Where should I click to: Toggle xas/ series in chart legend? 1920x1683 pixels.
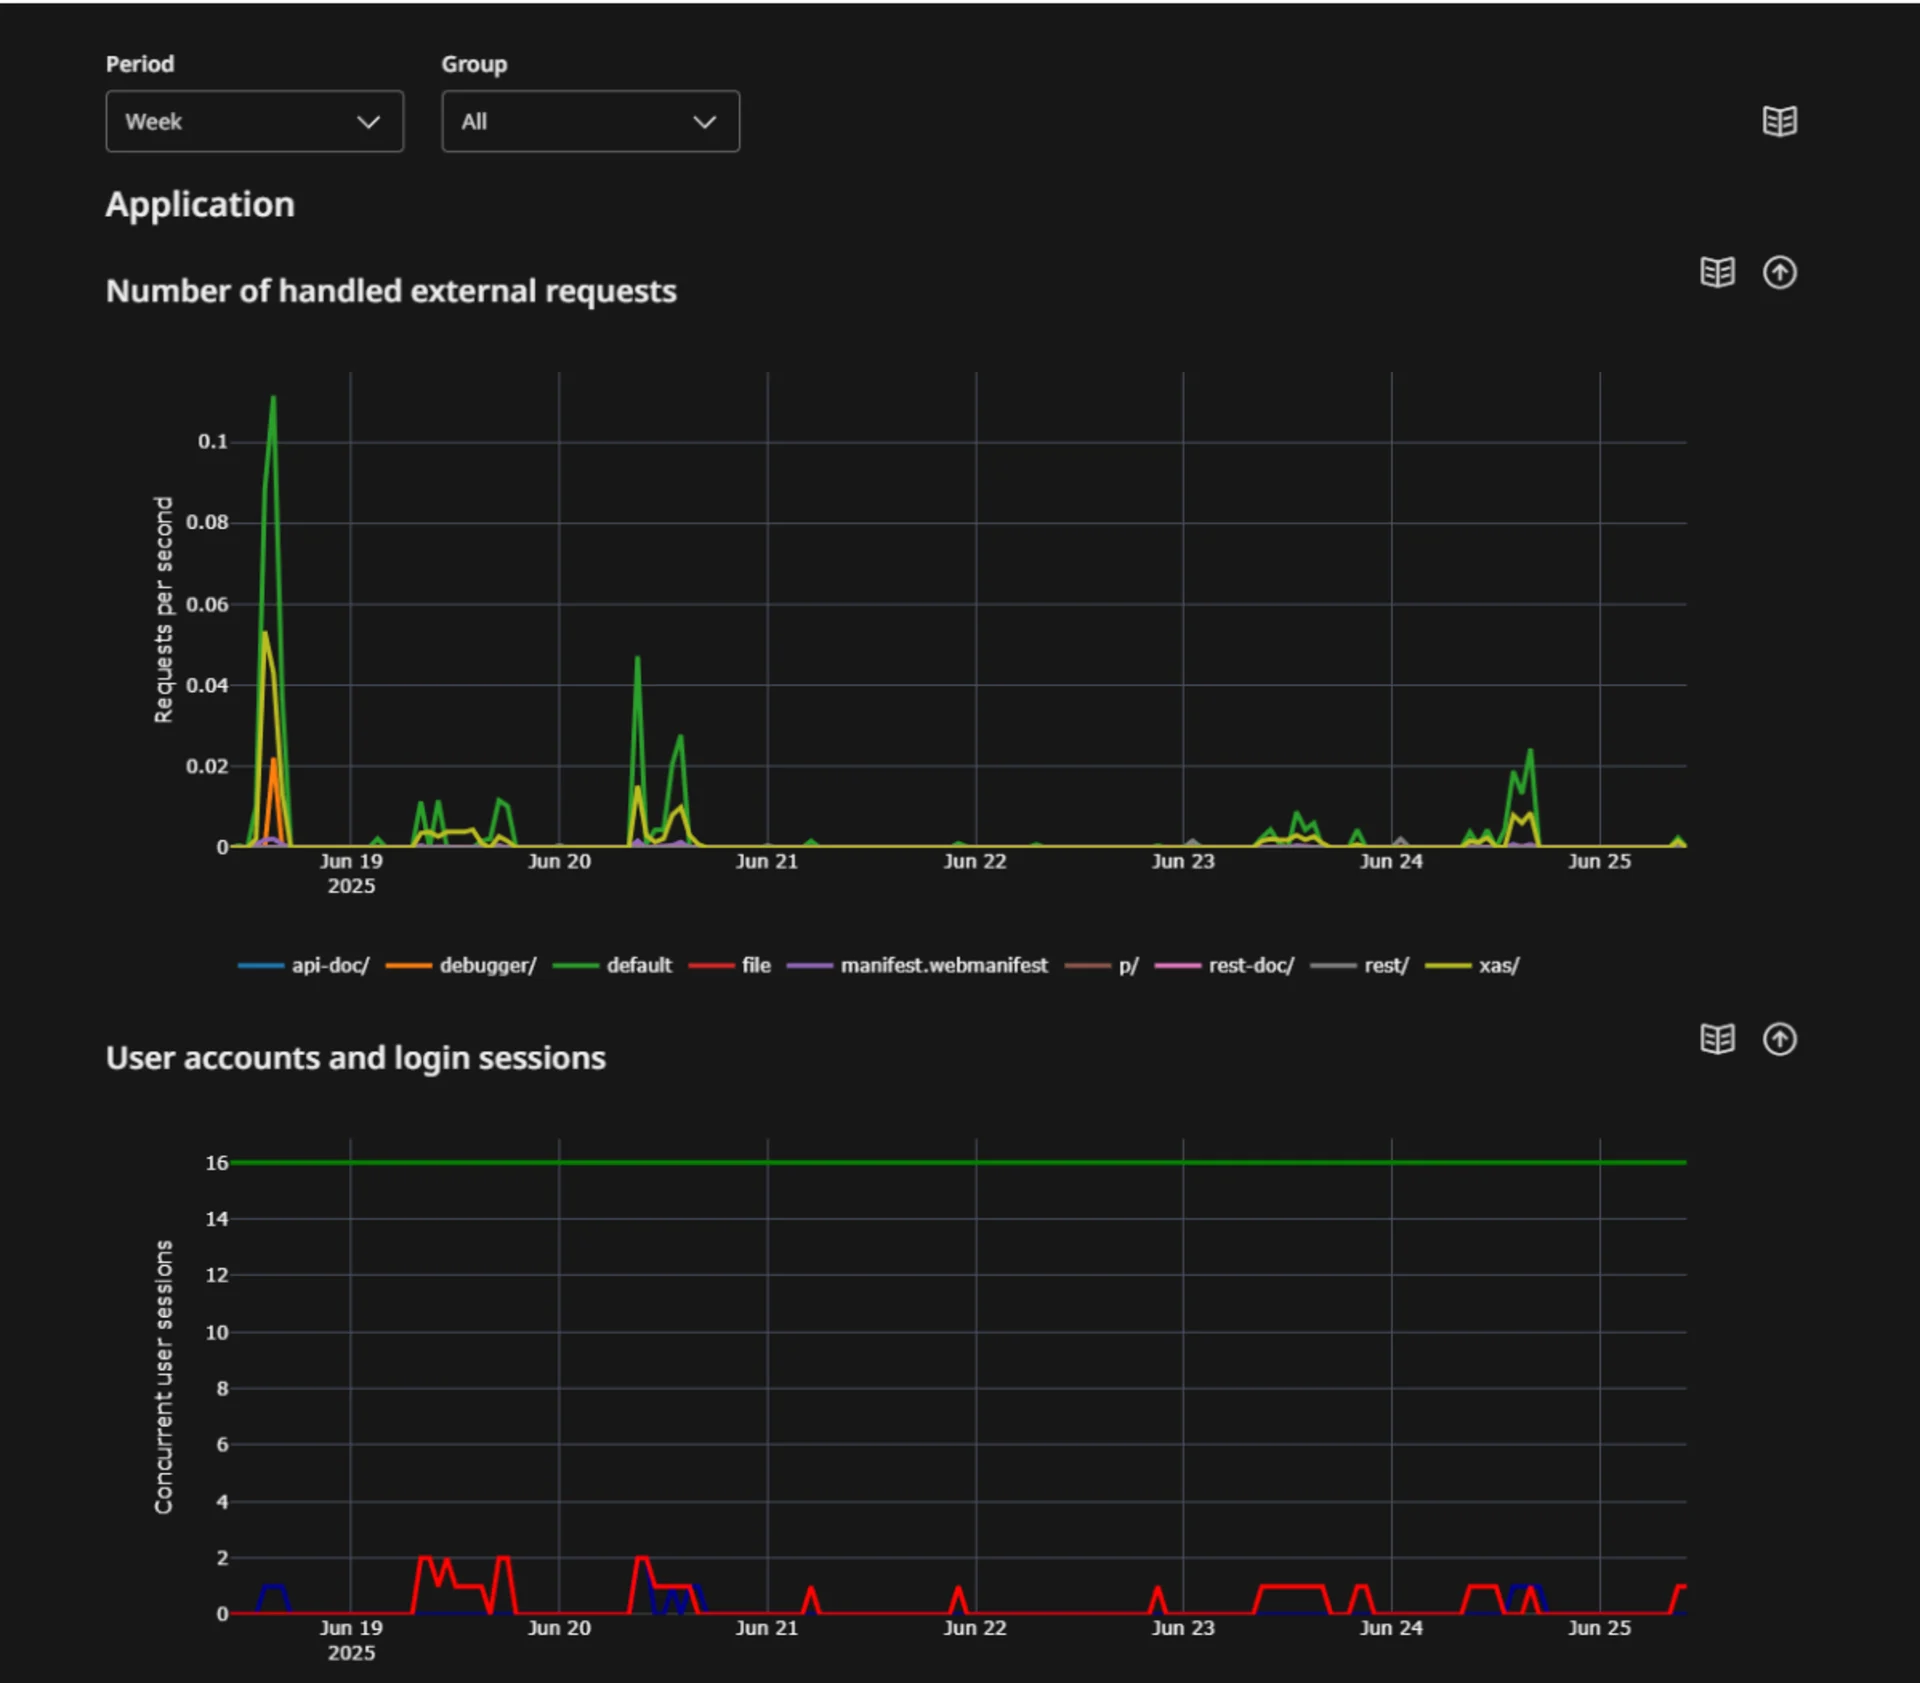point(1472,965)
